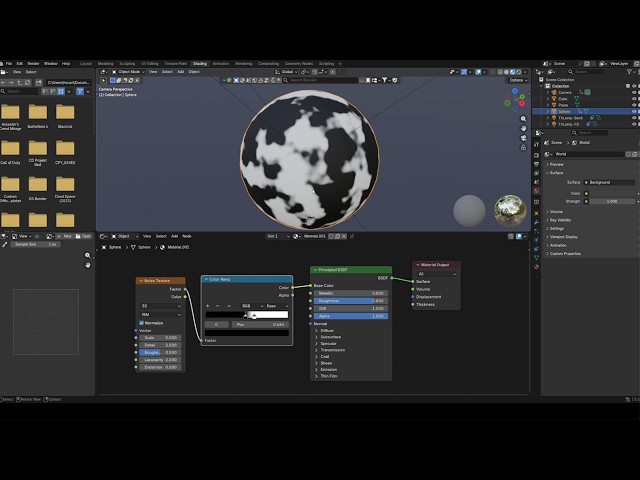The image size is (640, 480).
Task: Toggle visibility eye for Sphere in outliner
Action: tap(634, 111)
